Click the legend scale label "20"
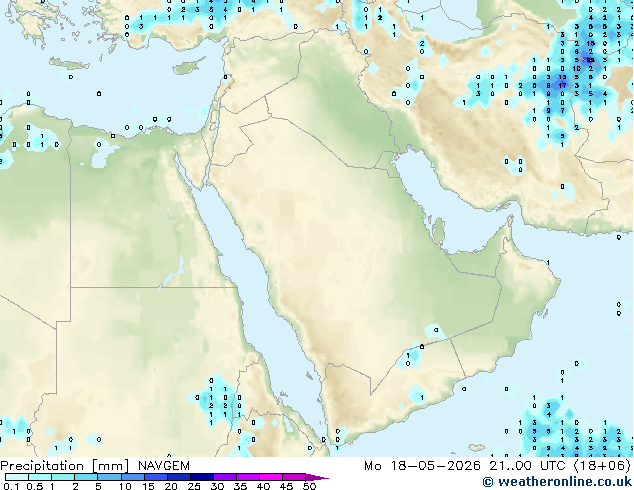Screen dimensions: 634x490 tap(171, 486)
